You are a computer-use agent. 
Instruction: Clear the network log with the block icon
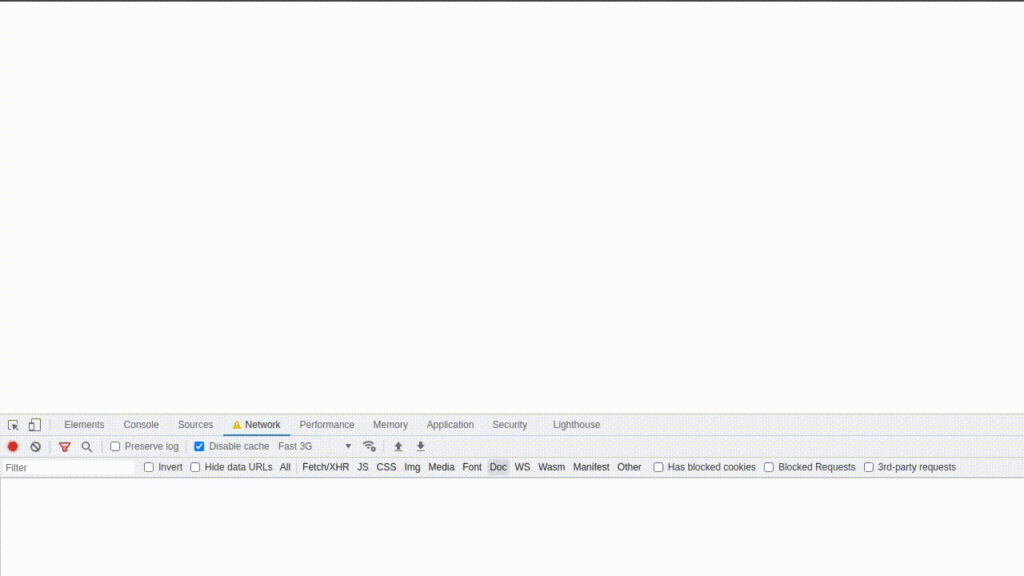tap(36, 446)
